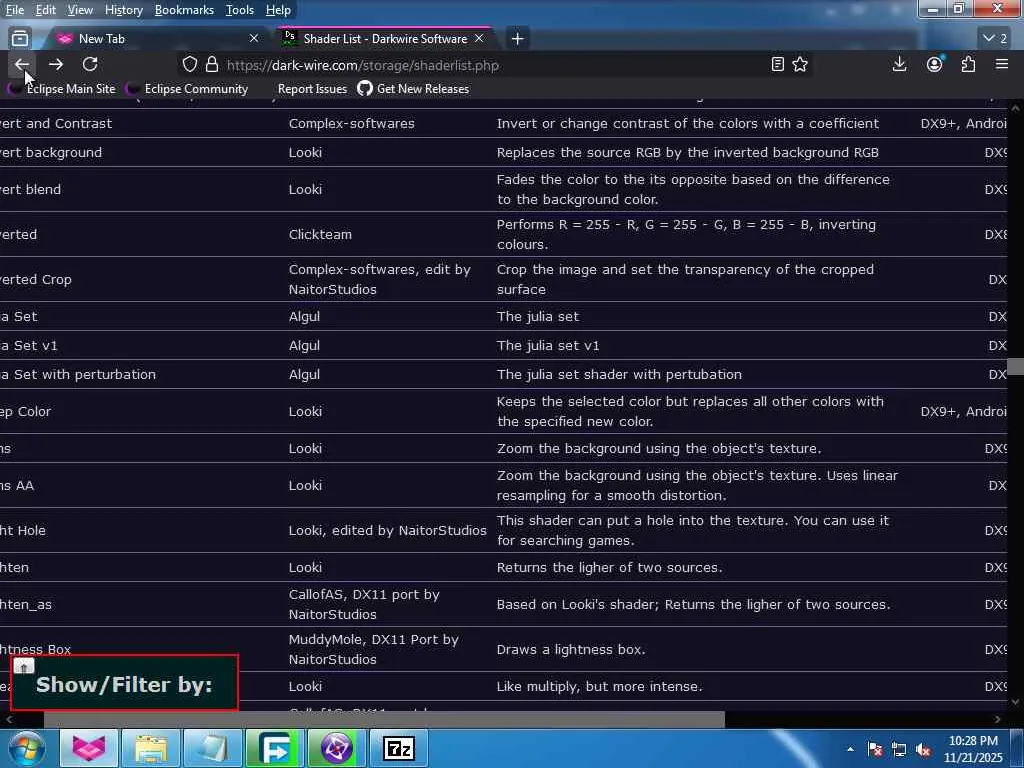Screen dimensions: 1024x768
Task: Select 'Draws a lightness box.' description
Action: click(x=571, y=650)
